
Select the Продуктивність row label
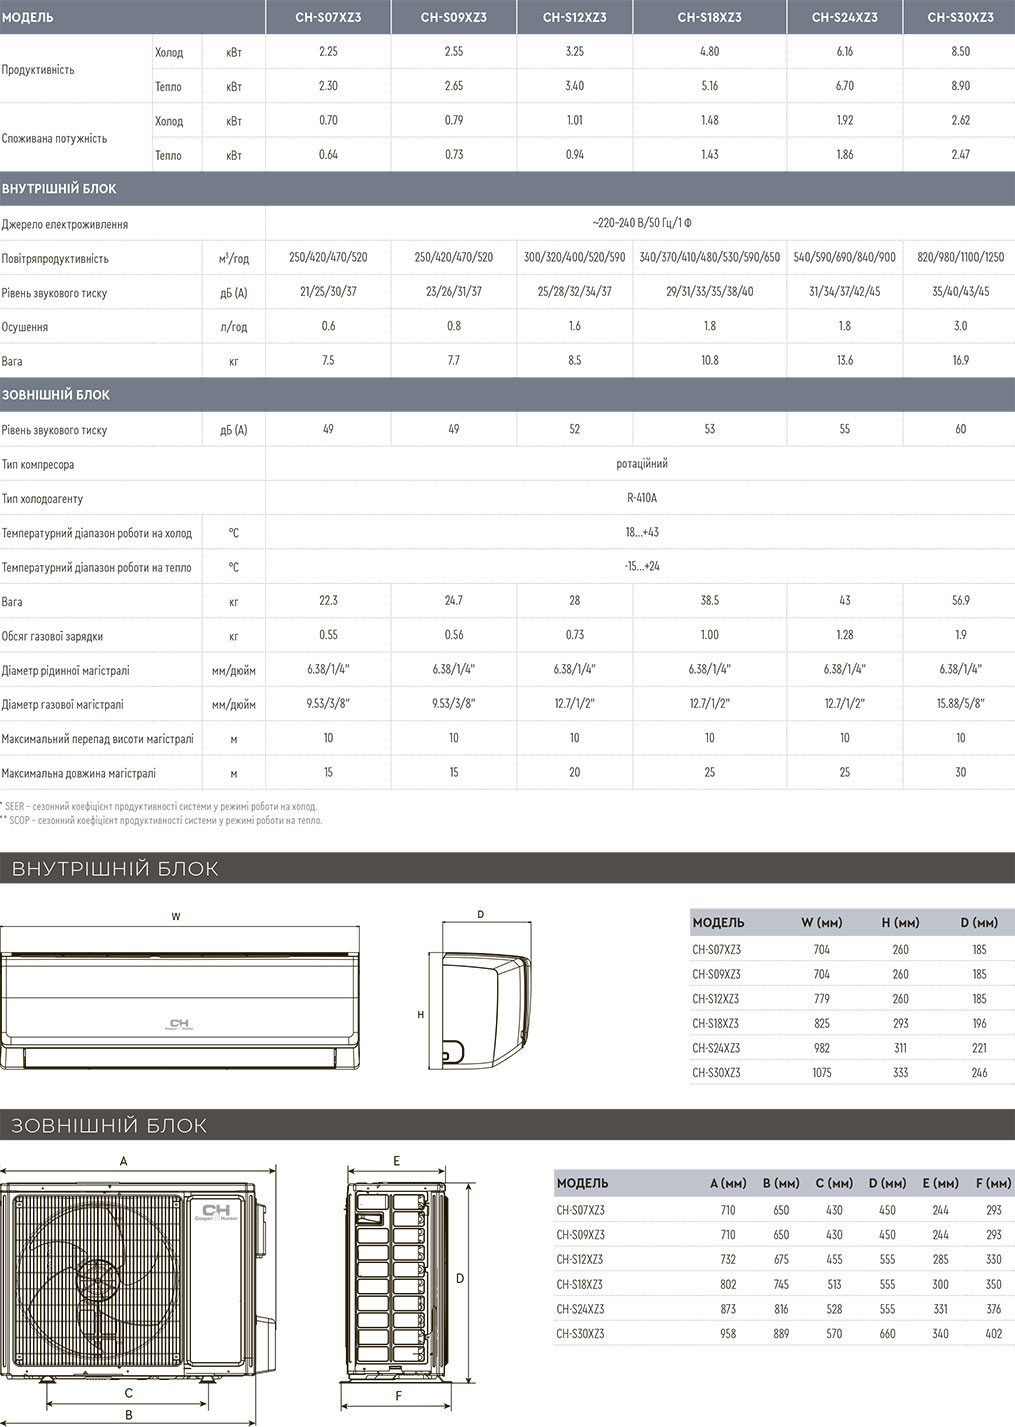[x=39, y=70]
